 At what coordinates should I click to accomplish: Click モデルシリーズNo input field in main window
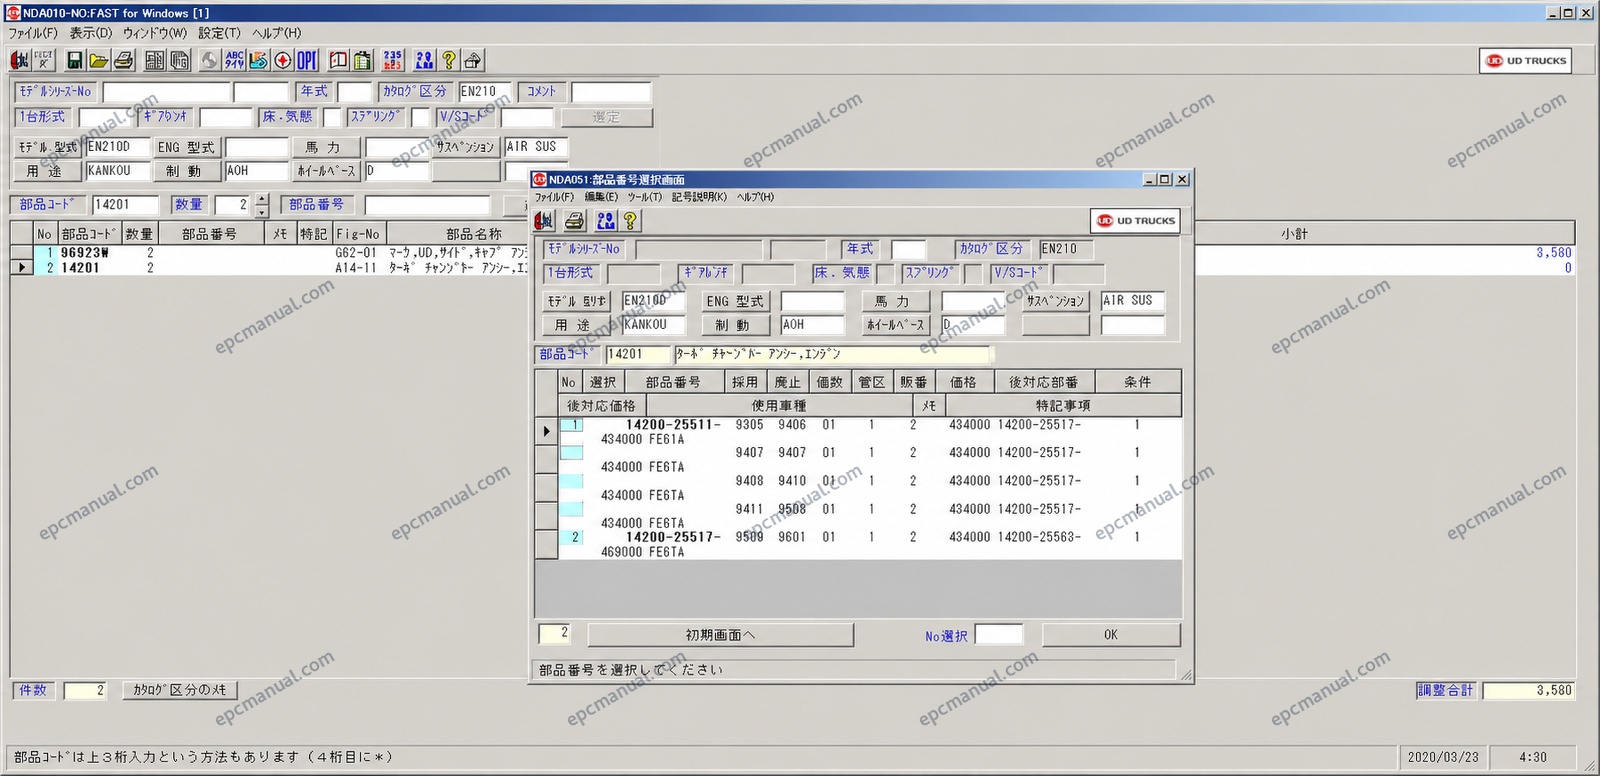[166, 92]
